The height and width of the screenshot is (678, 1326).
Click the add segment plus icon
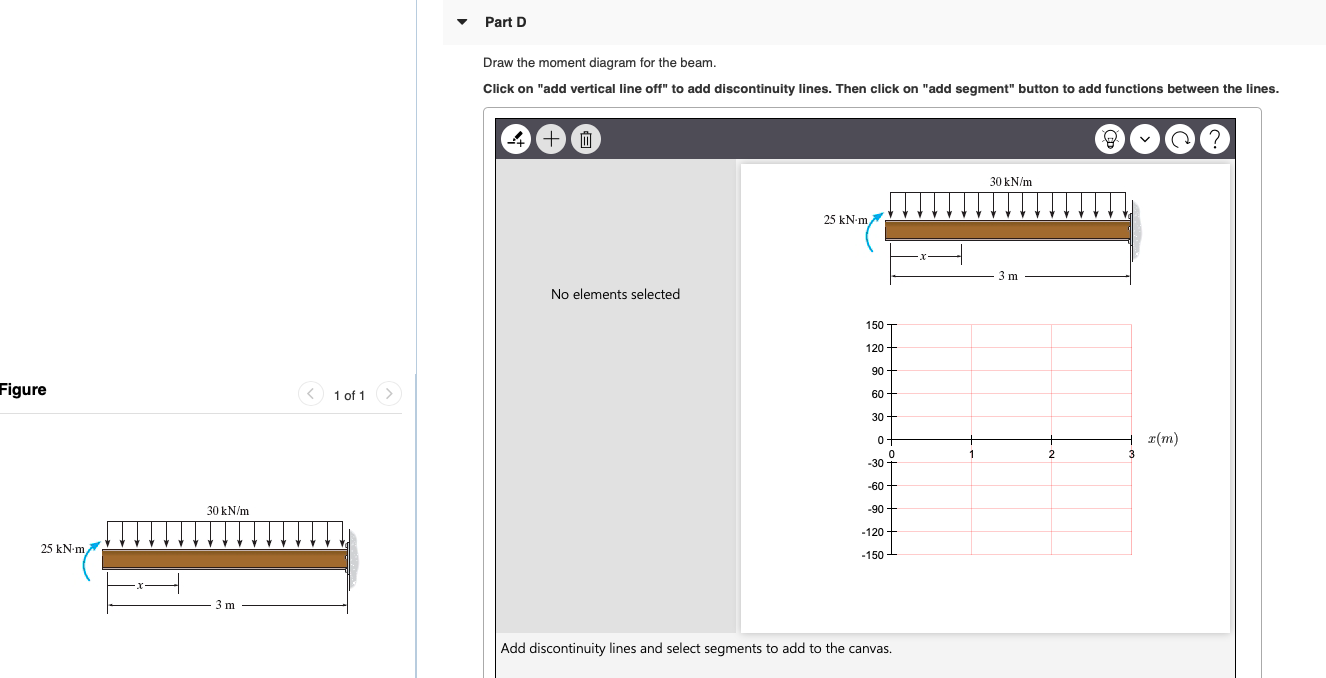[x=550, y=139]
